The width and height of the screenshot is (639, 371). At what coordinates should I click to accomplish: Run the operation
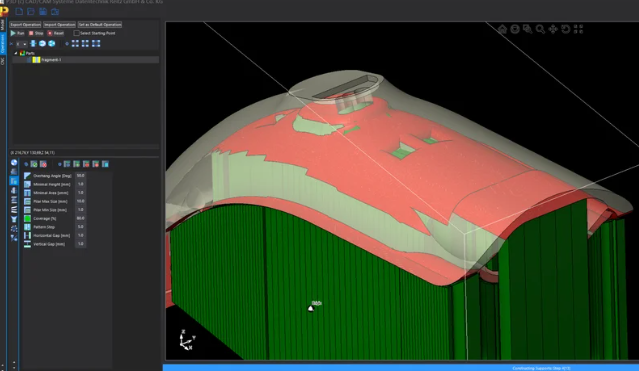coord(18,33)
